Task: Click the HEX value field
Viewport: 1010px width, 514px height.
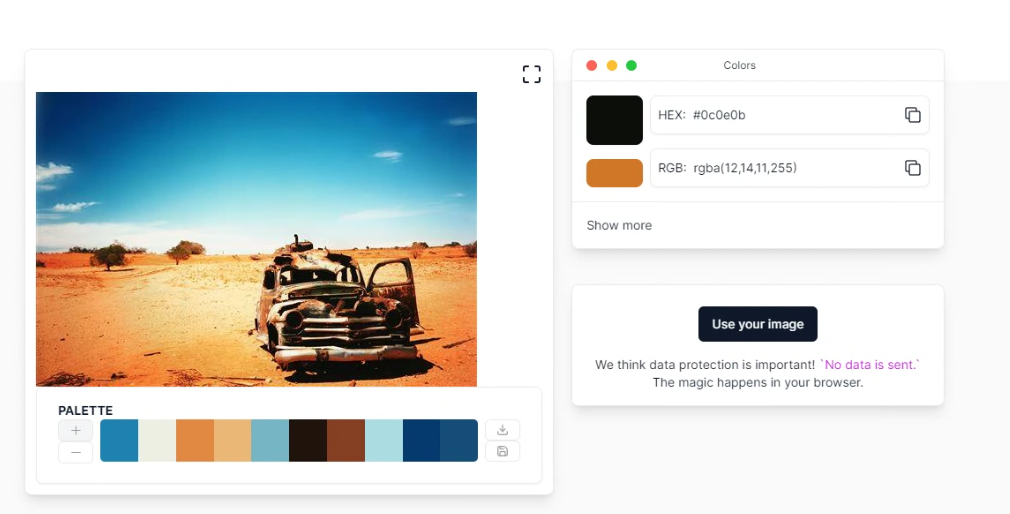Action: (775, 115)
